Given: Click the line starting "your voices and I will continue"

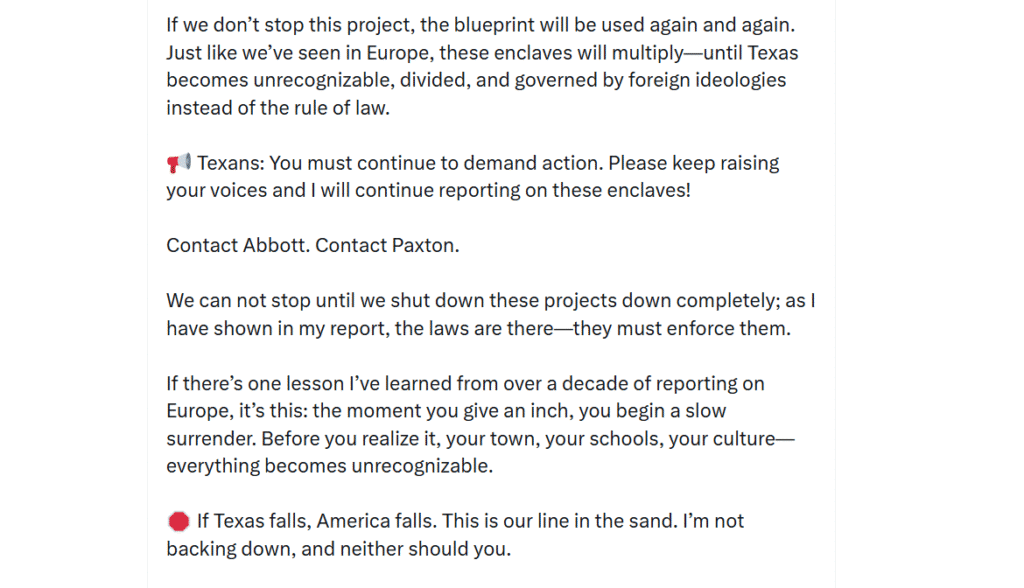Looking at the screenshot, I should pyautogui.click(x=428, y=190).
